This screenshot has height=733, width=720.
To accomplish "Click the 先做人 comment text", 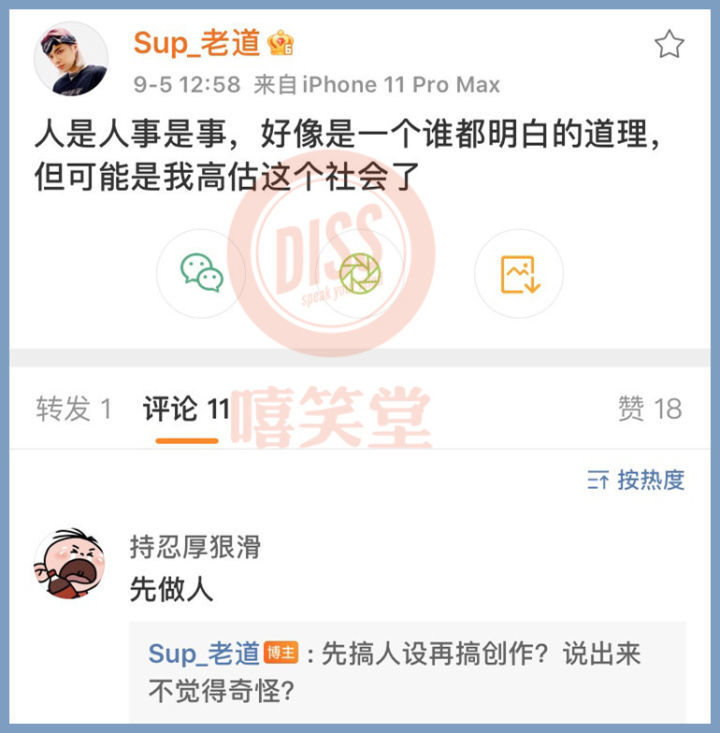I will pyautogui.click(x=171, y=589).
